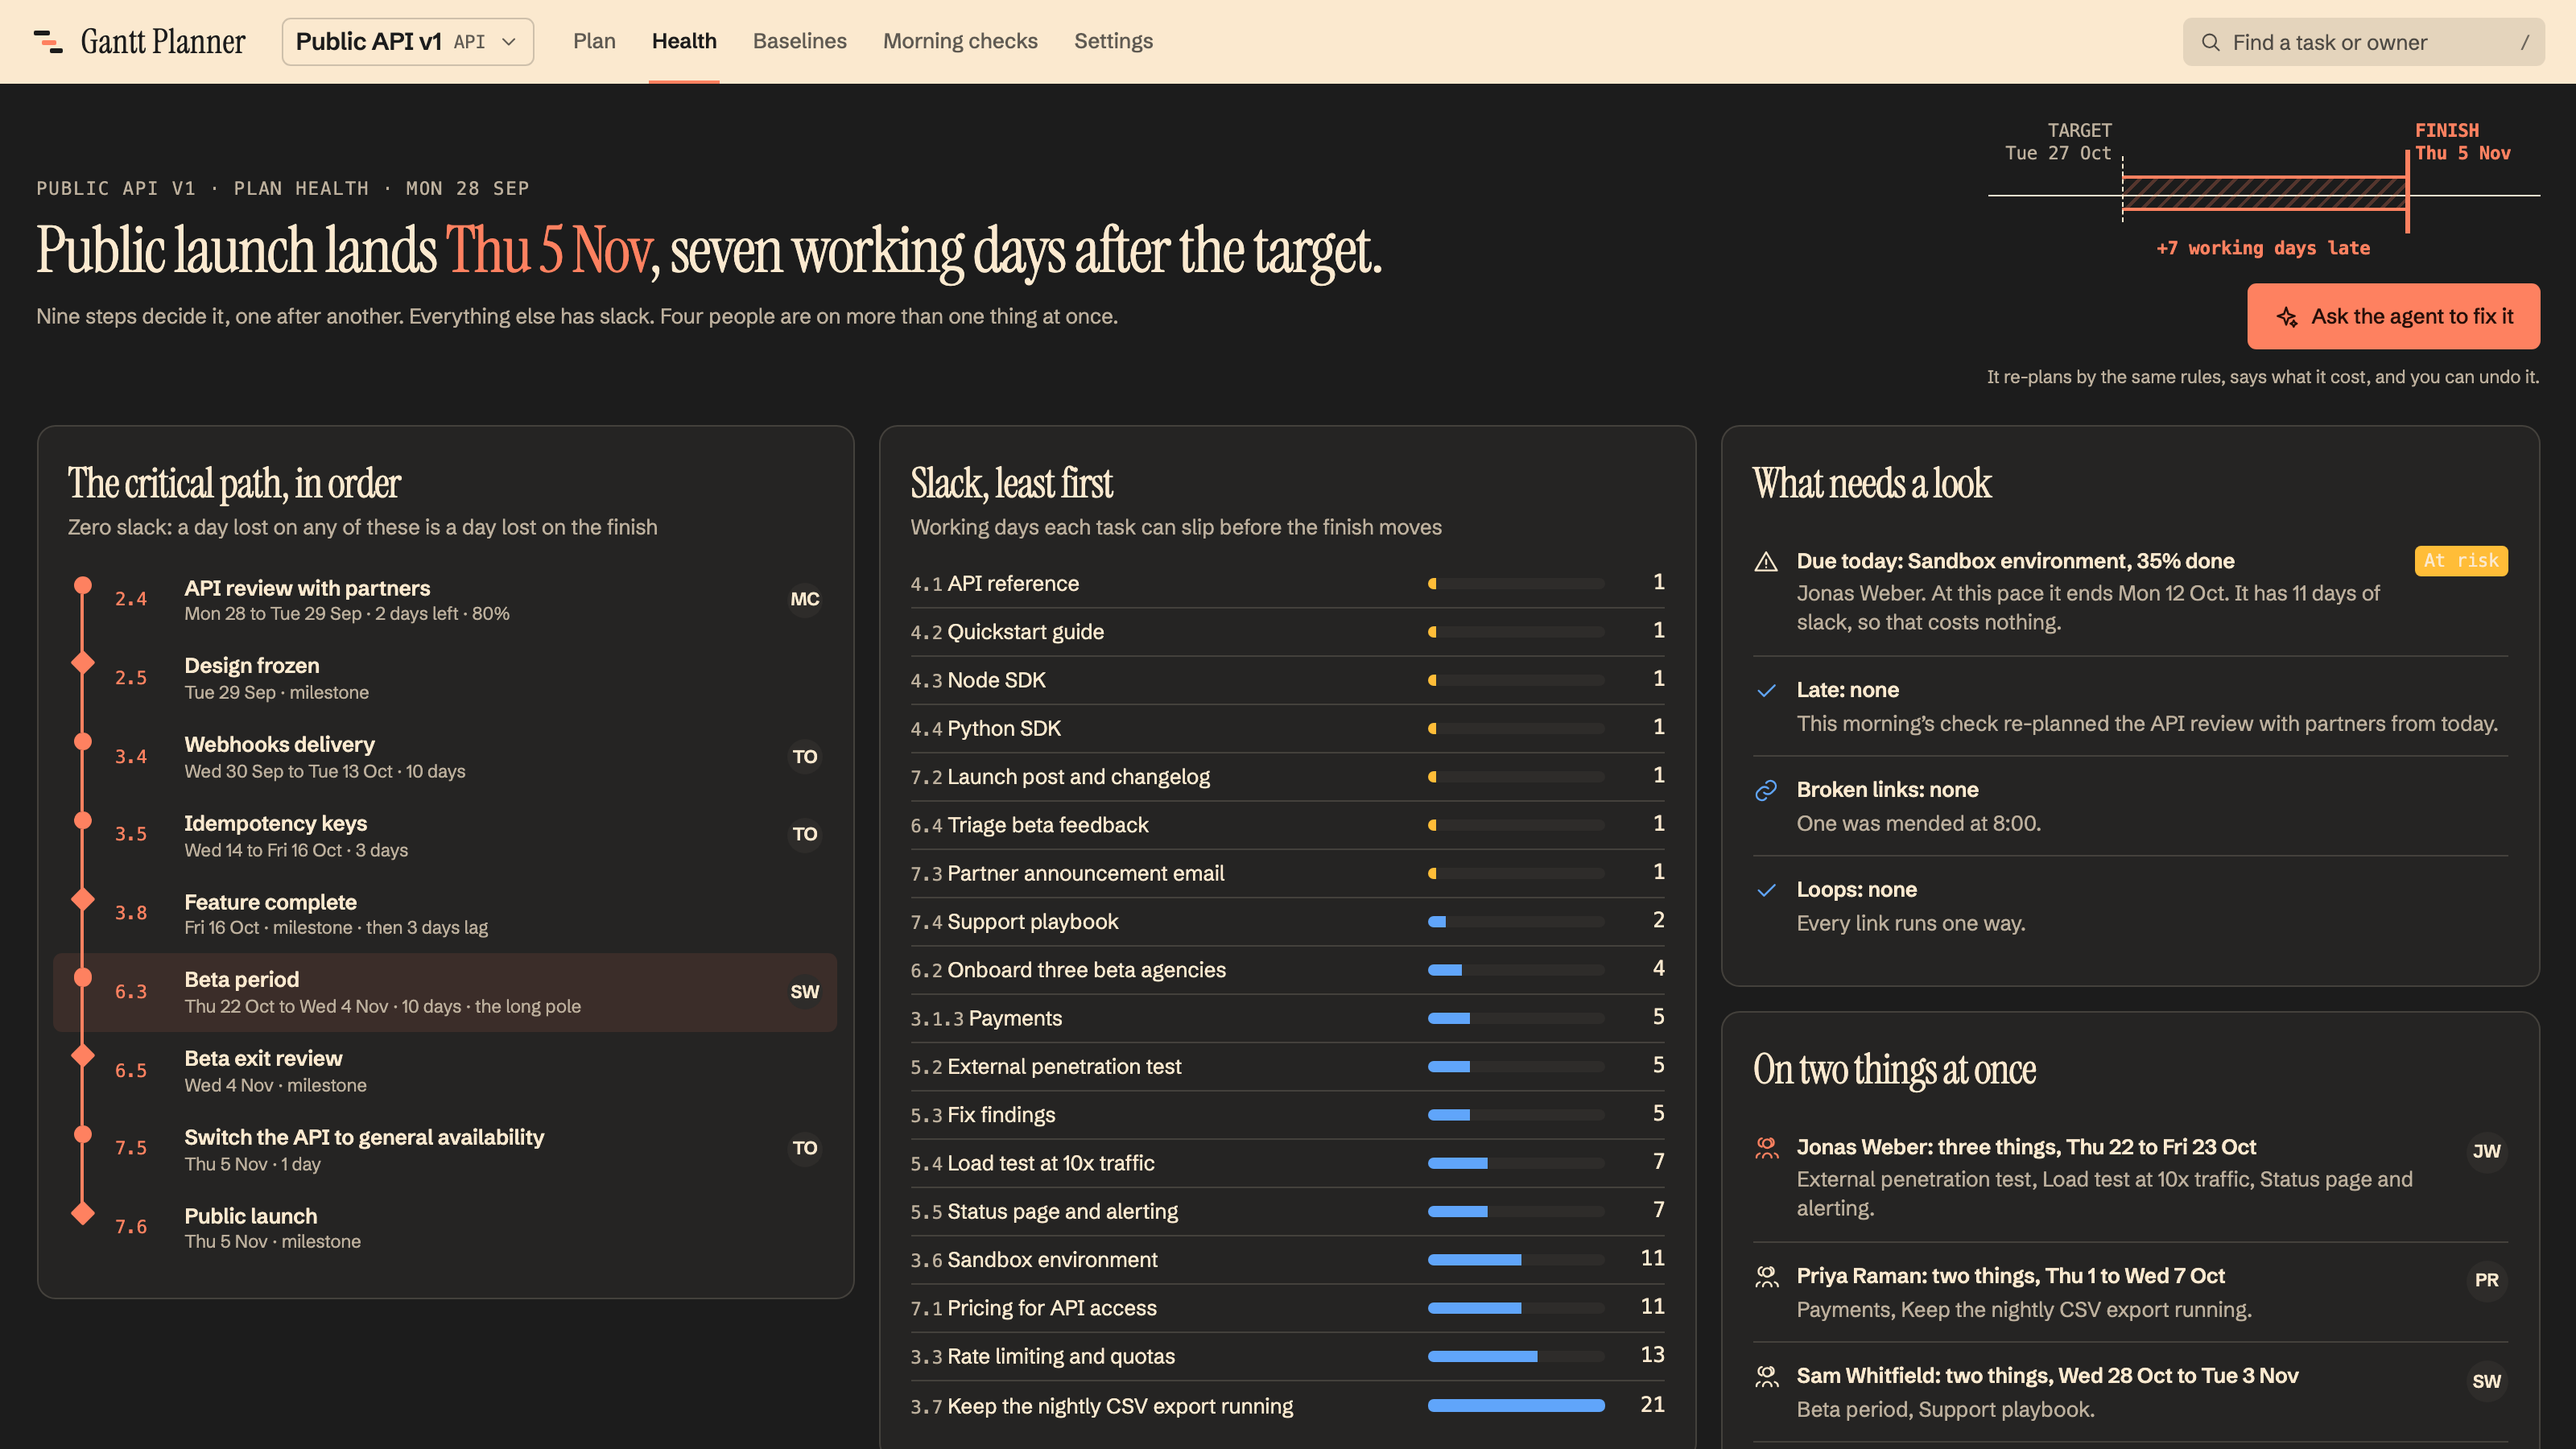Click the checkmark icon next to Late: none
Viewport: 2576px width, 1449px height.
(1766, 691)
